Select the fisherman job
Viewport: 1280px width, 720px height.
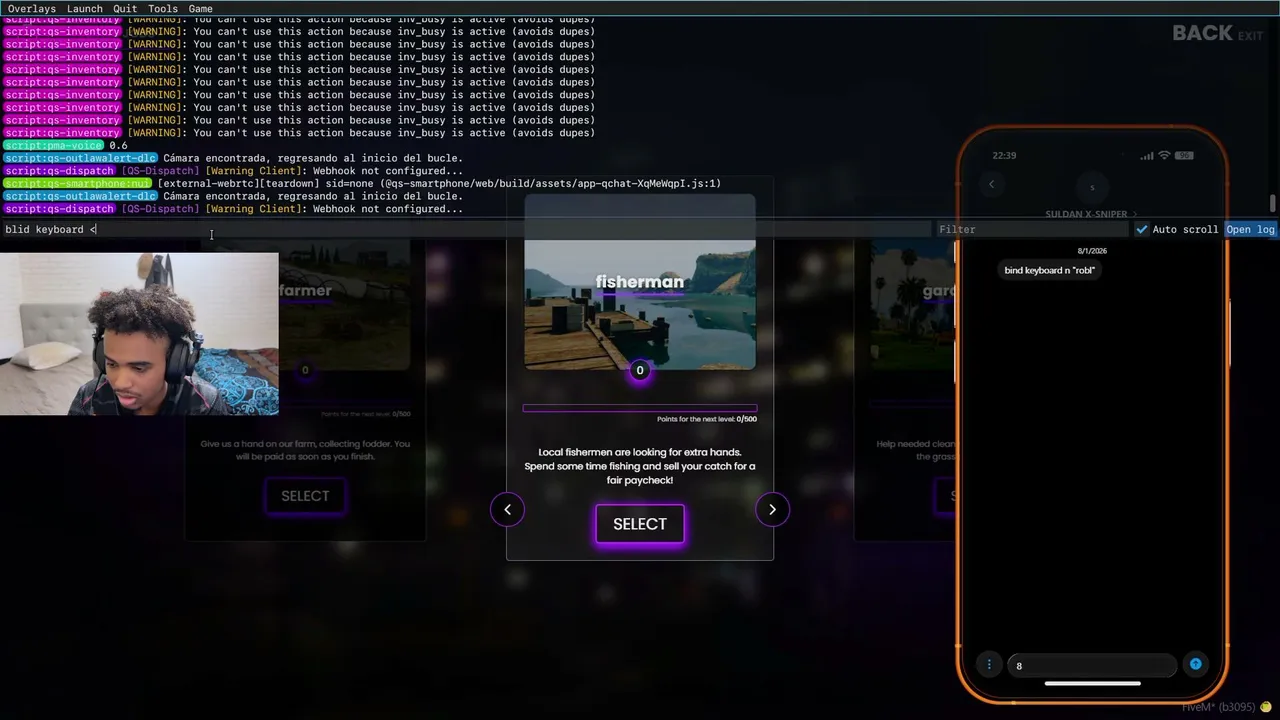click(x=640, y=524)
